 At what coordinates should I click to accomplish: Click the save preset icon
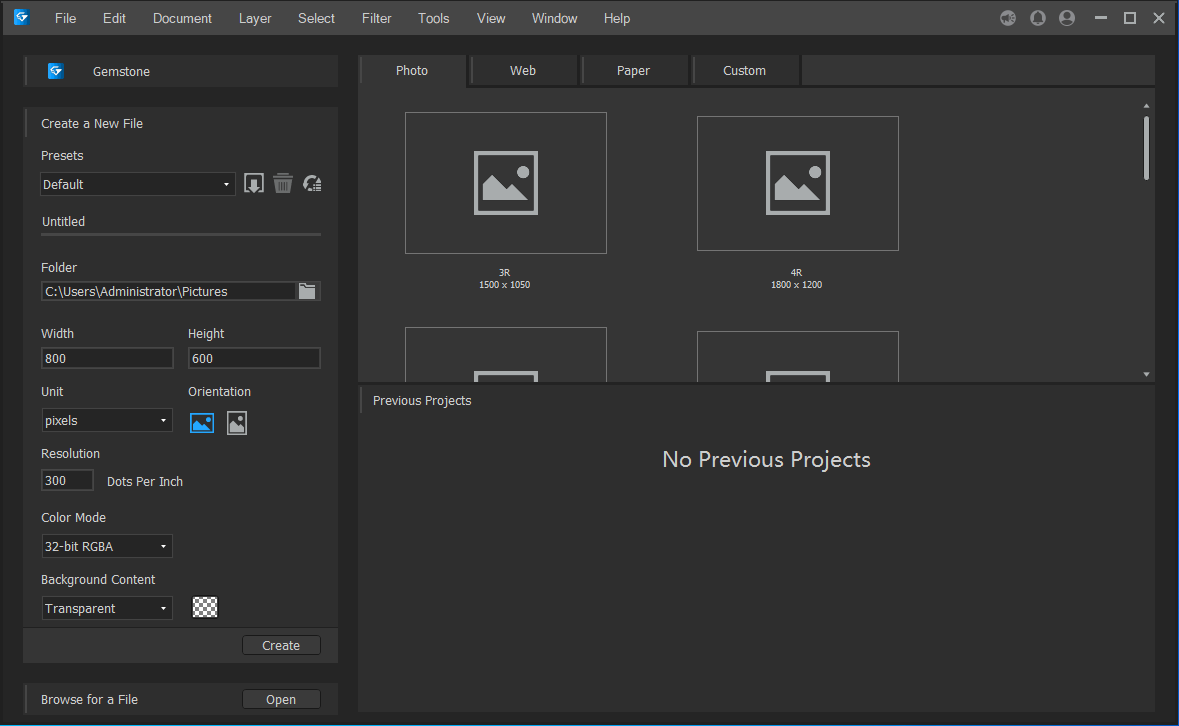coord(254,184)
